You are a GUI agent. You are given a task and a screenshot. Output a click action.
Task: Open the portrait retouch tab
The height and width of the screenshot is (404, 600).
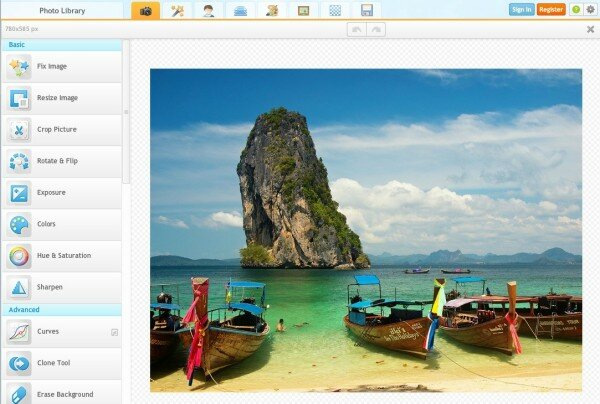(209, 10)
